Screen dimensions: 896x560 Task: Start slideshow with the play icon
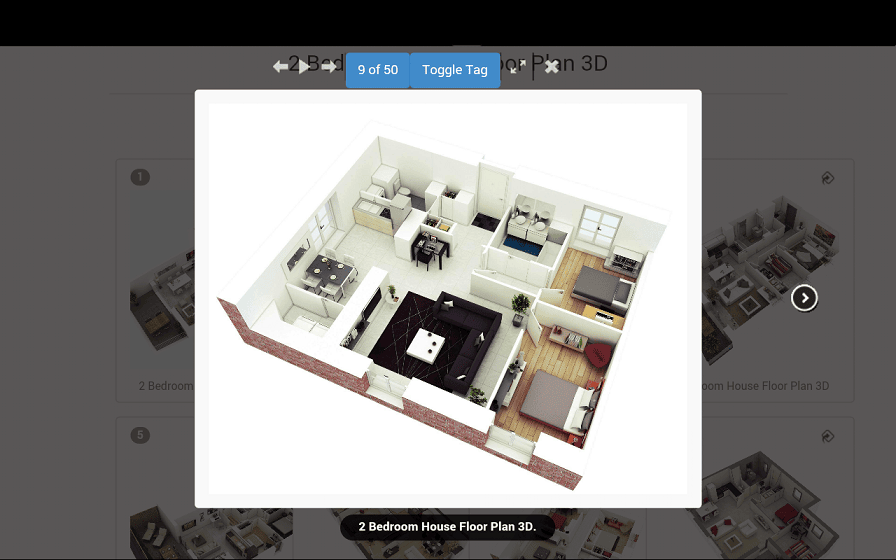305,67
